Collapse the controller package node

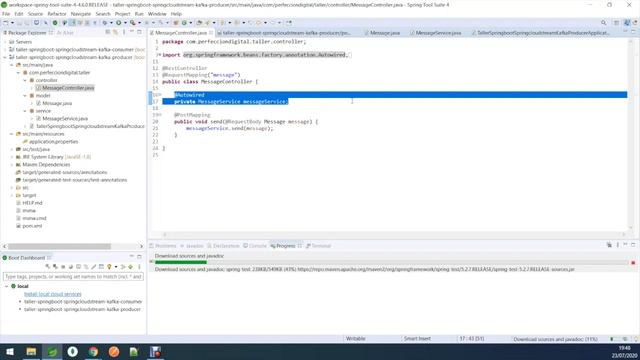pyautogui.click(x=25, y=80)
